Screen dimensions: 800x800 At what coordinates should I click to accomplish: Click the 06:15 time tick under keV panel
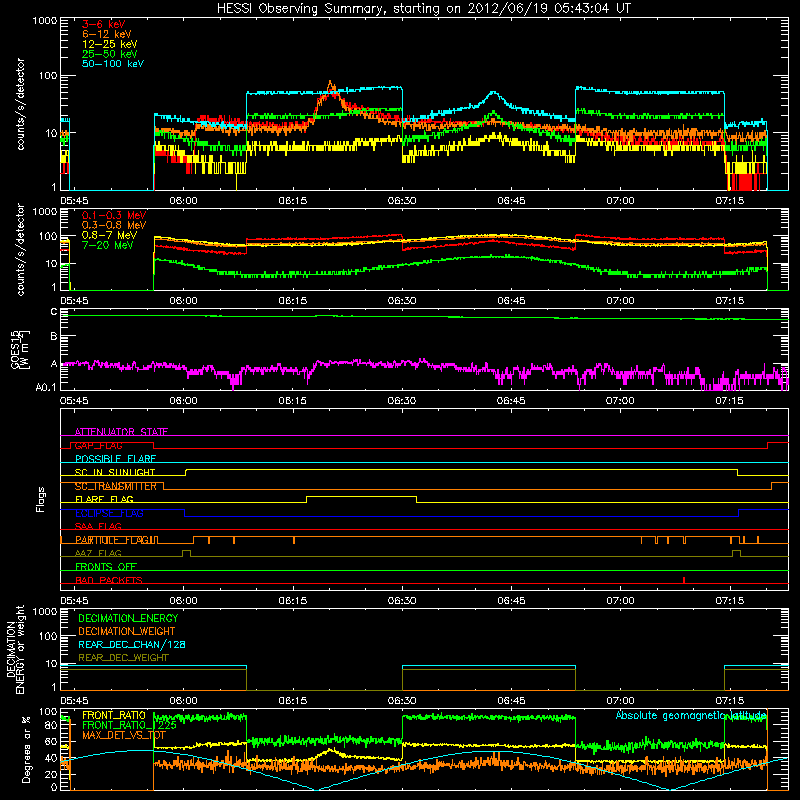293,201
